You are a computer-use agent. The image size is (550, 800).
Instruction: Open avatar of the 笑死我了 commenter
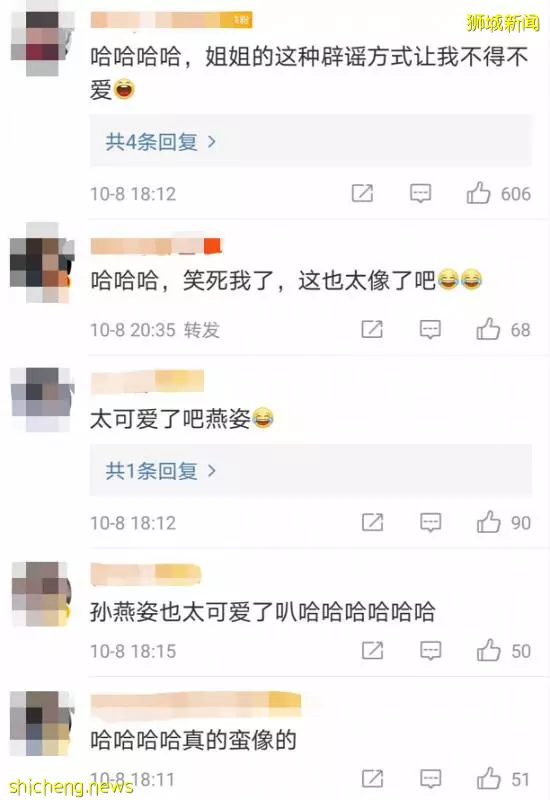click(x=42, y=263)
